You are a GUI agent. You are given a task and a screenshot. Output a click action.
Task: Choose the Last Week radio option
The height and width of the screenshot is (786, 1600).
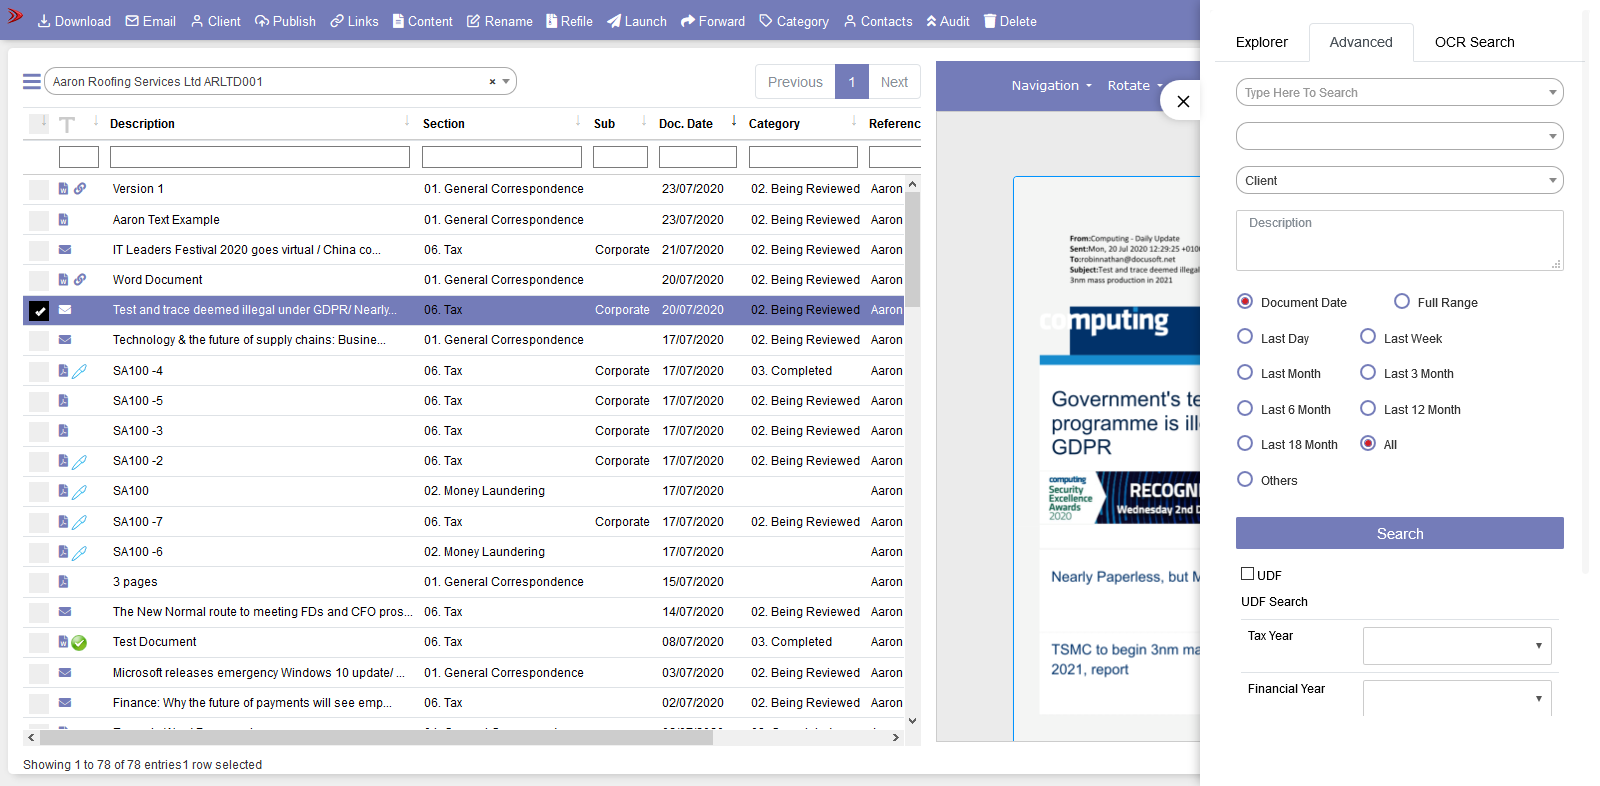coord(1368,337)
